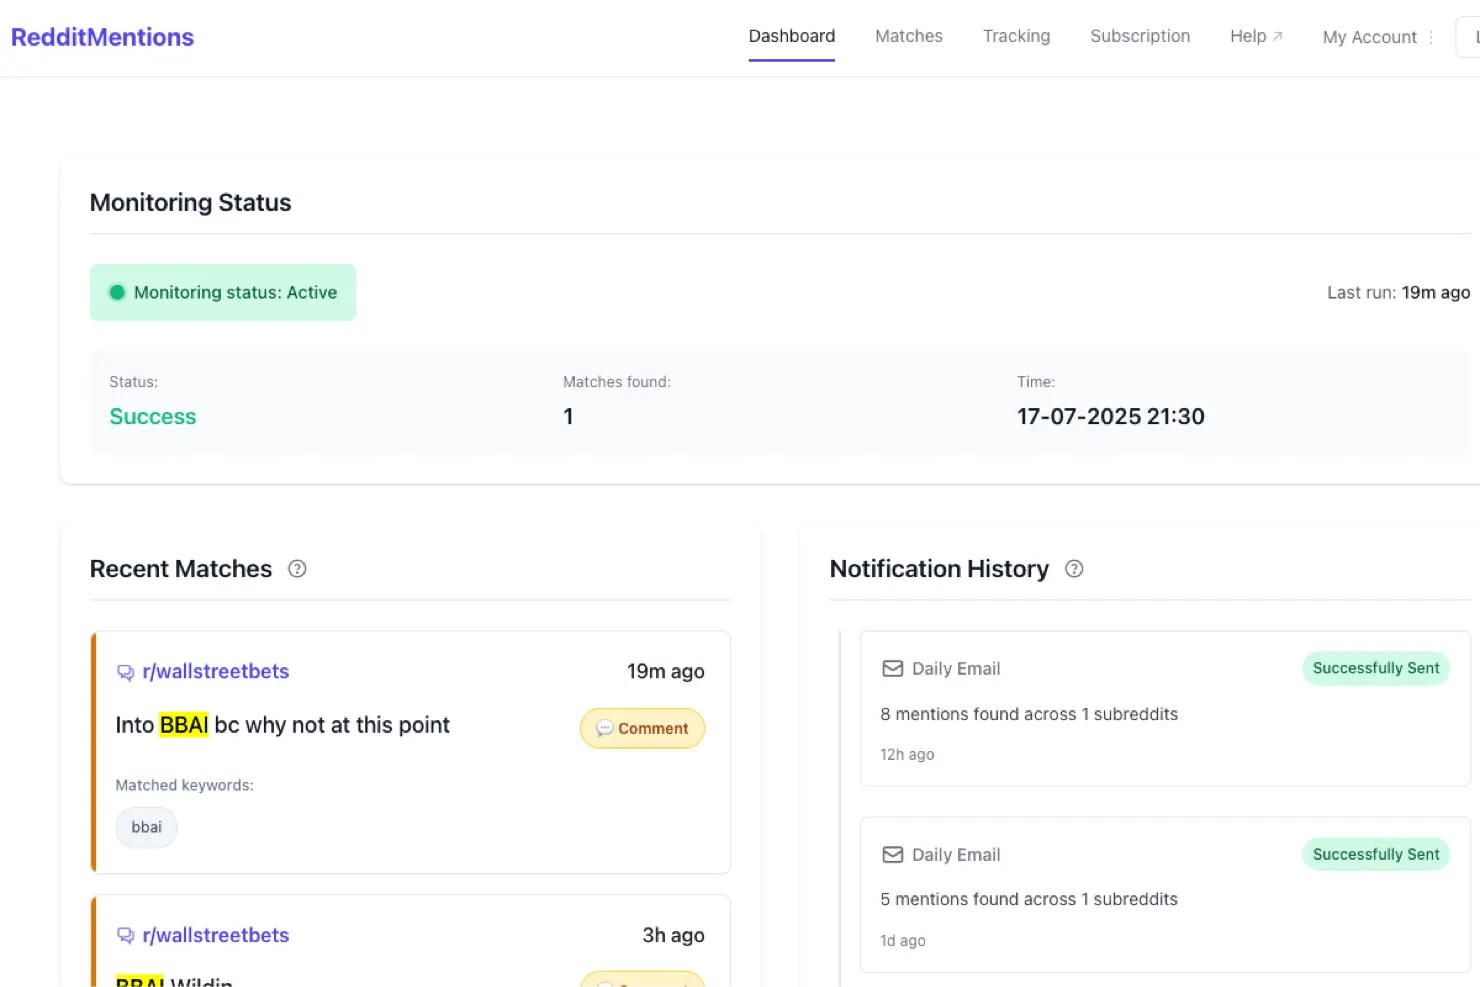Viewport: 1480px width, 987px height.
Task: Click the yellow Comment badge on the BBAI match
Action: coord(642,728)
